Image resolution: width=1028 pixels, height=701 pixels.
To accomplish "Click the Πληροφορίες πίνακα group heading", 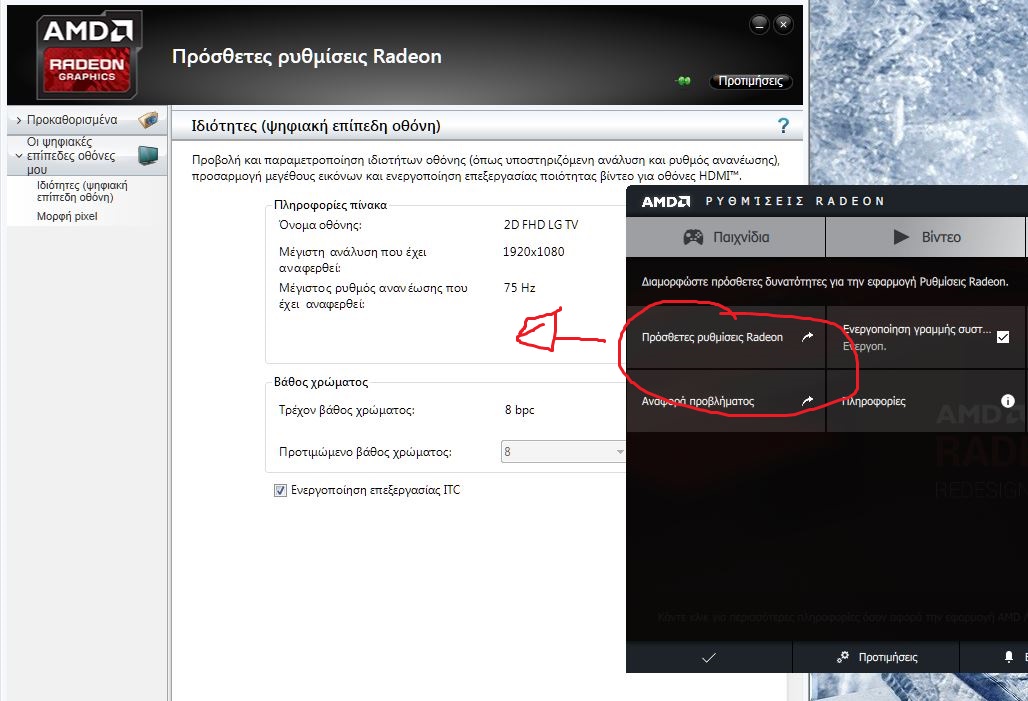I will 330,205.
